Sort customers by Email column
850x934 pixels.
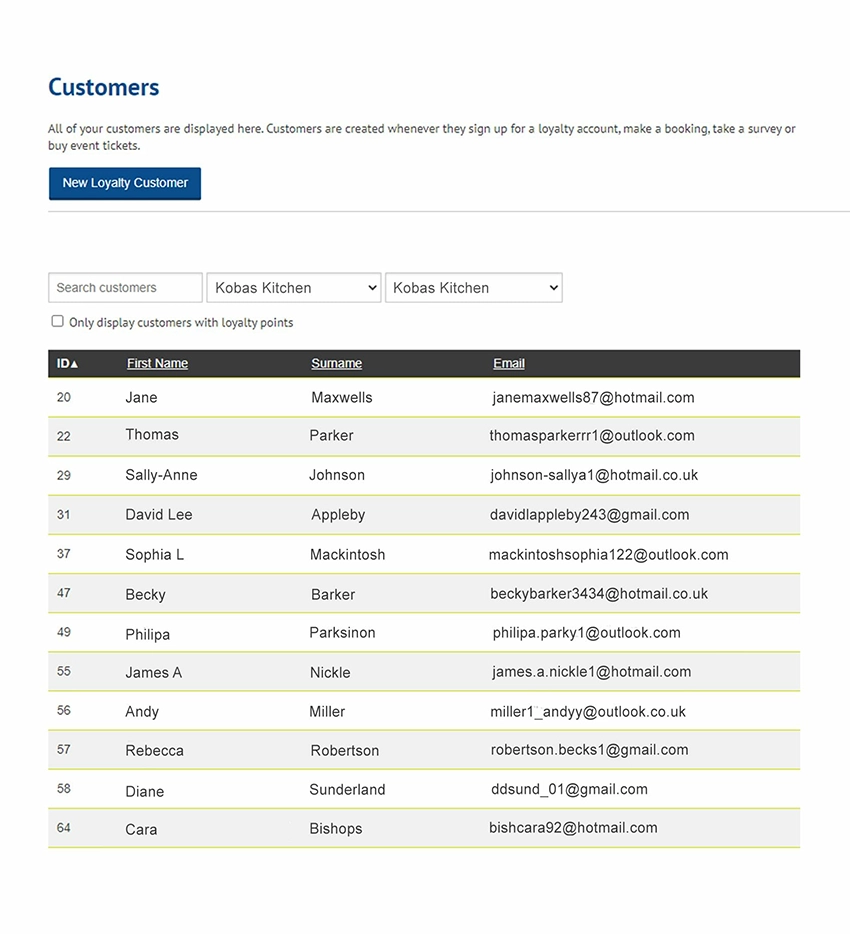click(x=509, y=363)
